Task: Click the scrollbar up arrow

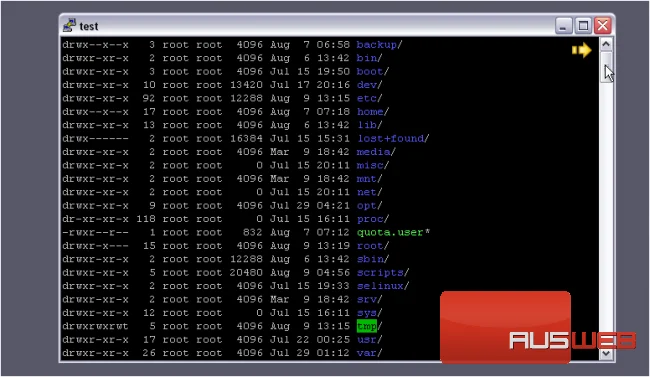Action: point(606,44)
